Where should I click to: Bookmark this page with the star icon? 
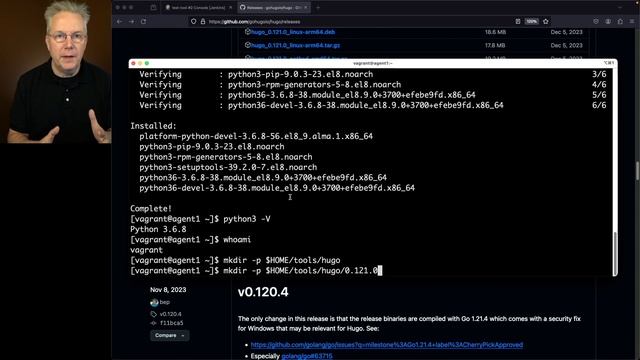[x=546, y=22]
